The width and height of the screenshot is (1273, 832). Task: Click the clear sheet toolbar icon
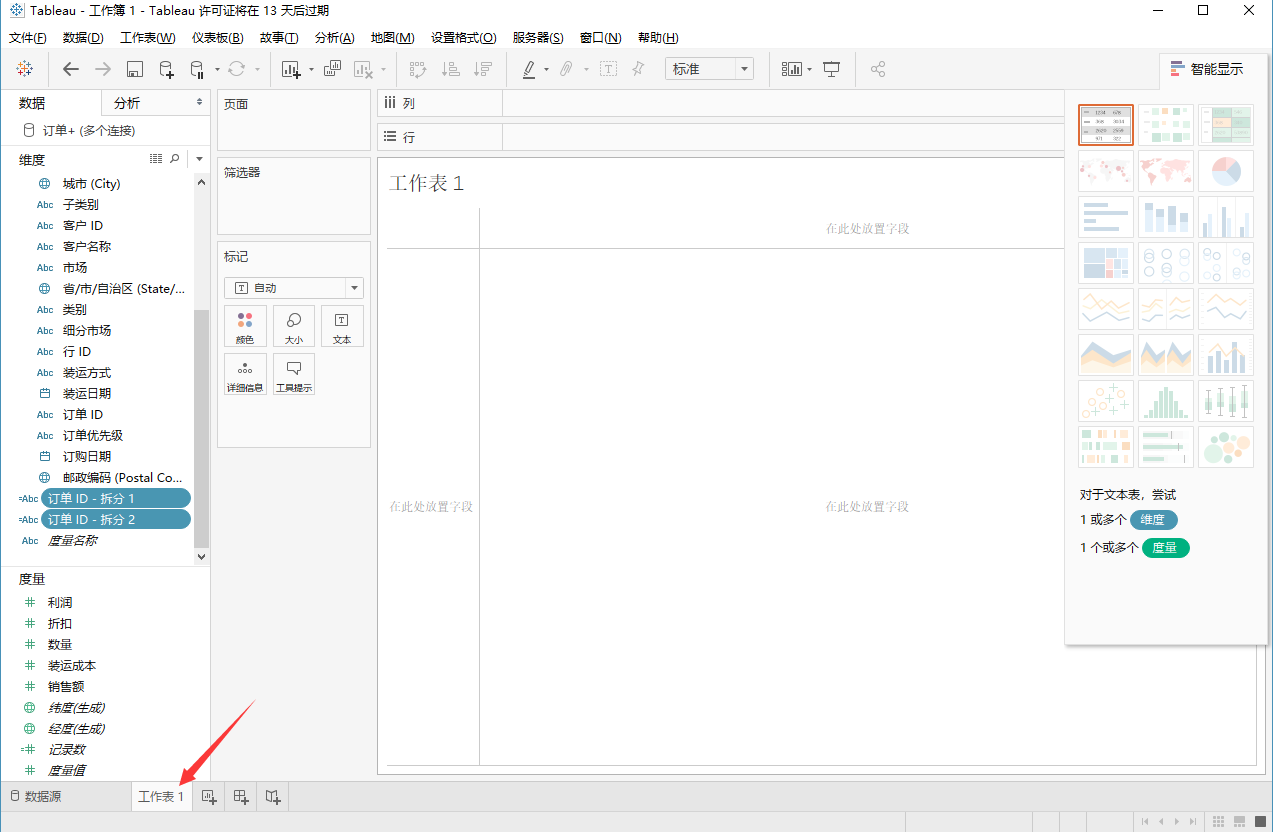click(363, 70)
